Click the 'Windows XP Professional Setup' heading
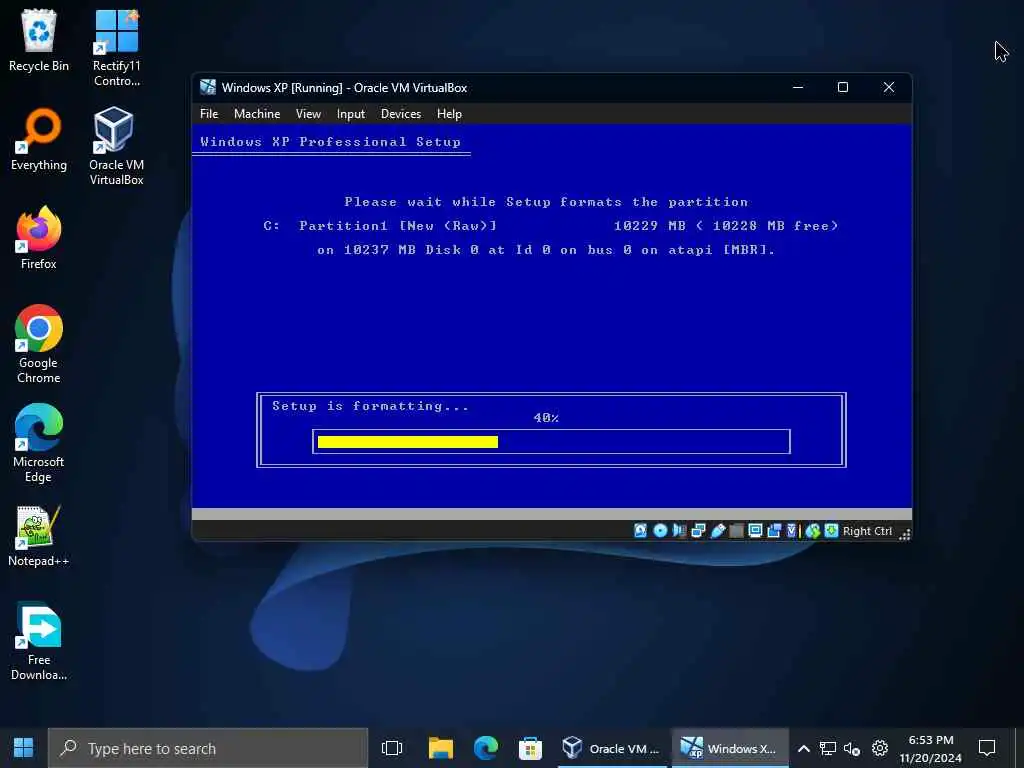The width and height of the screenshot is (1024, 768). tap(330, 142)
